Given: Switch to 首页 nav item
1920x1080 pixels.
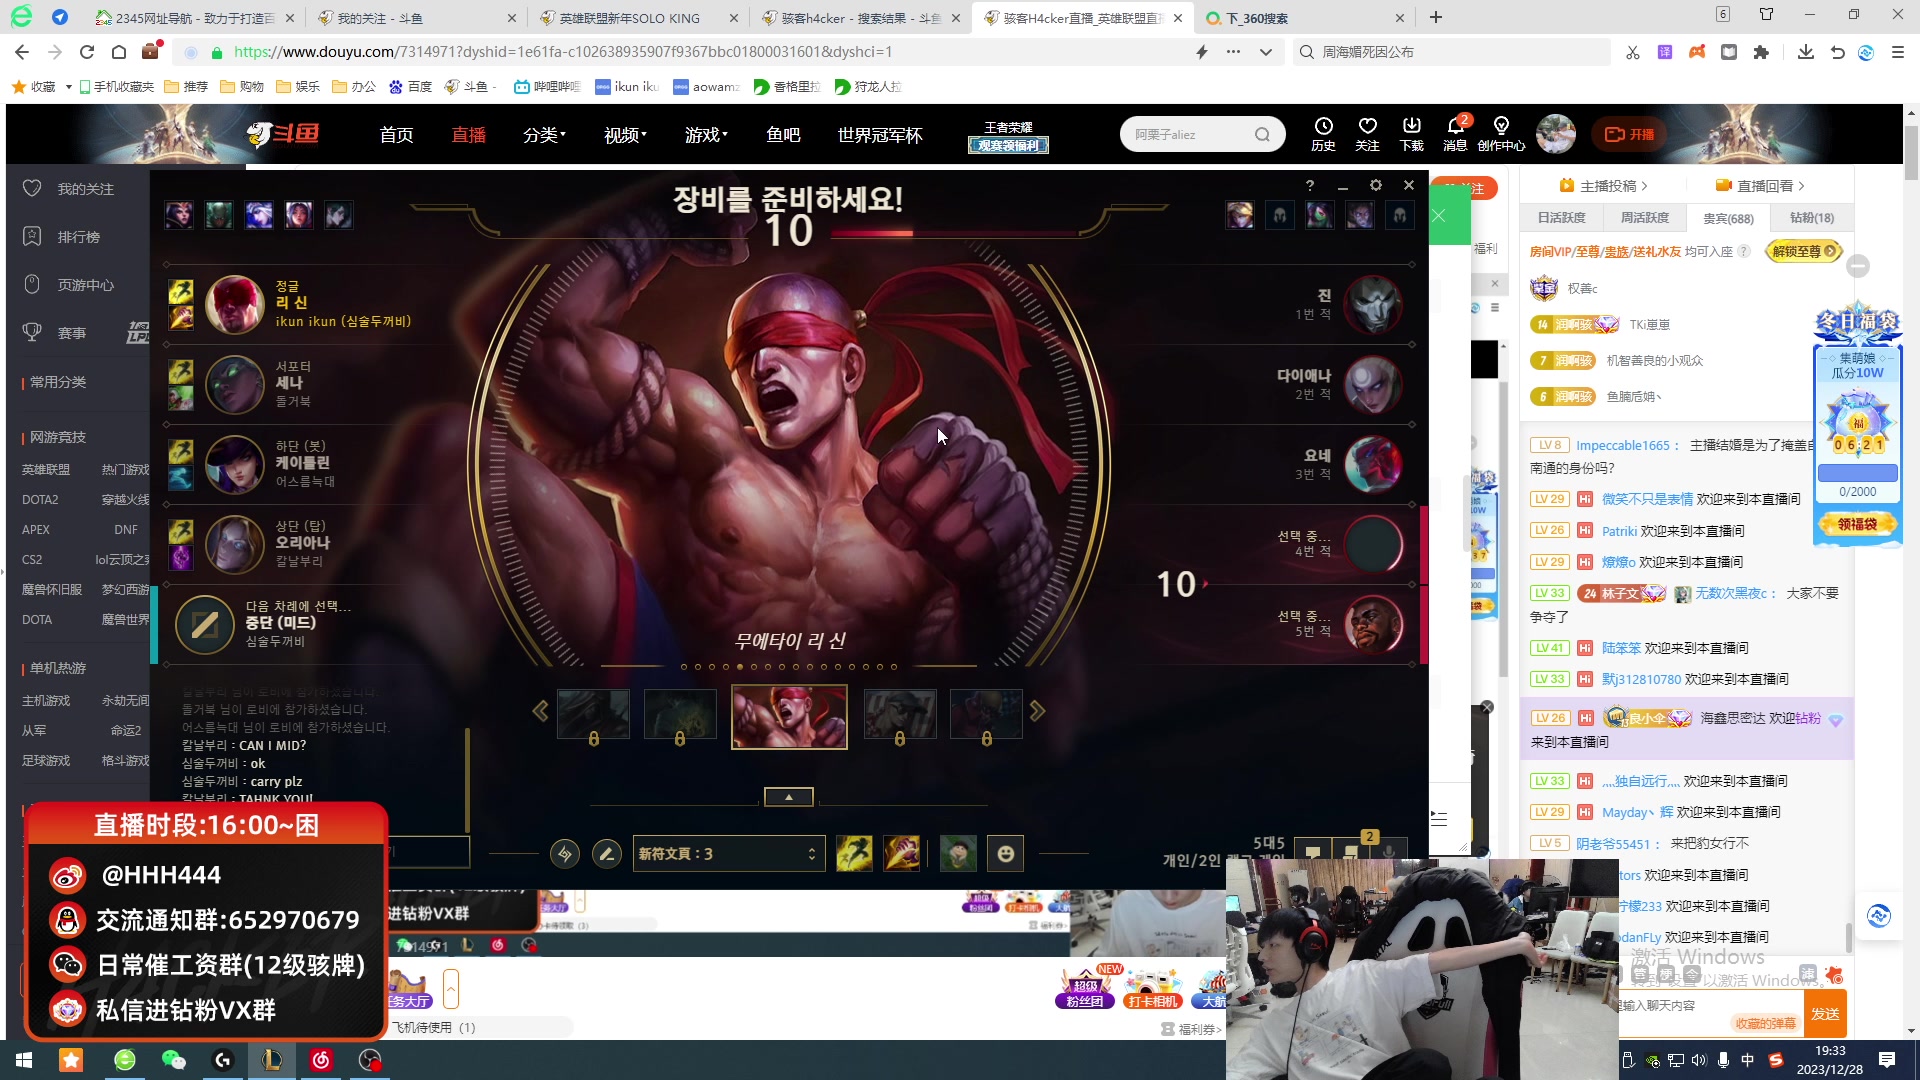Looking at the screenshot, I should click(396, 135).
